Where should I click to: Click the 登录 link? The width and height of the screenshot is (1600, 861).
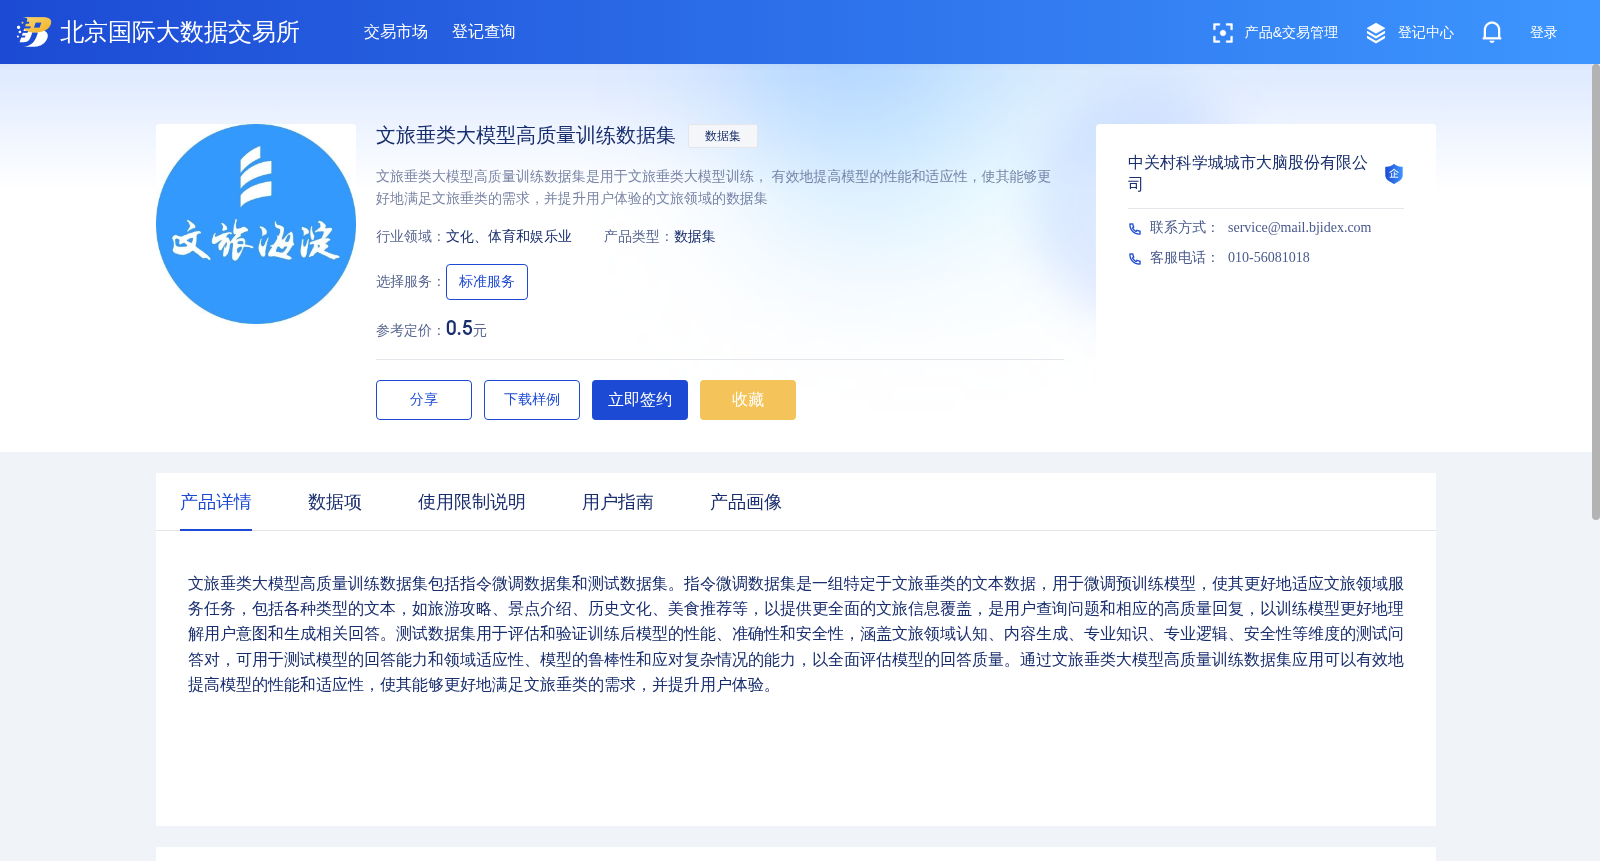pos(1544,33)
